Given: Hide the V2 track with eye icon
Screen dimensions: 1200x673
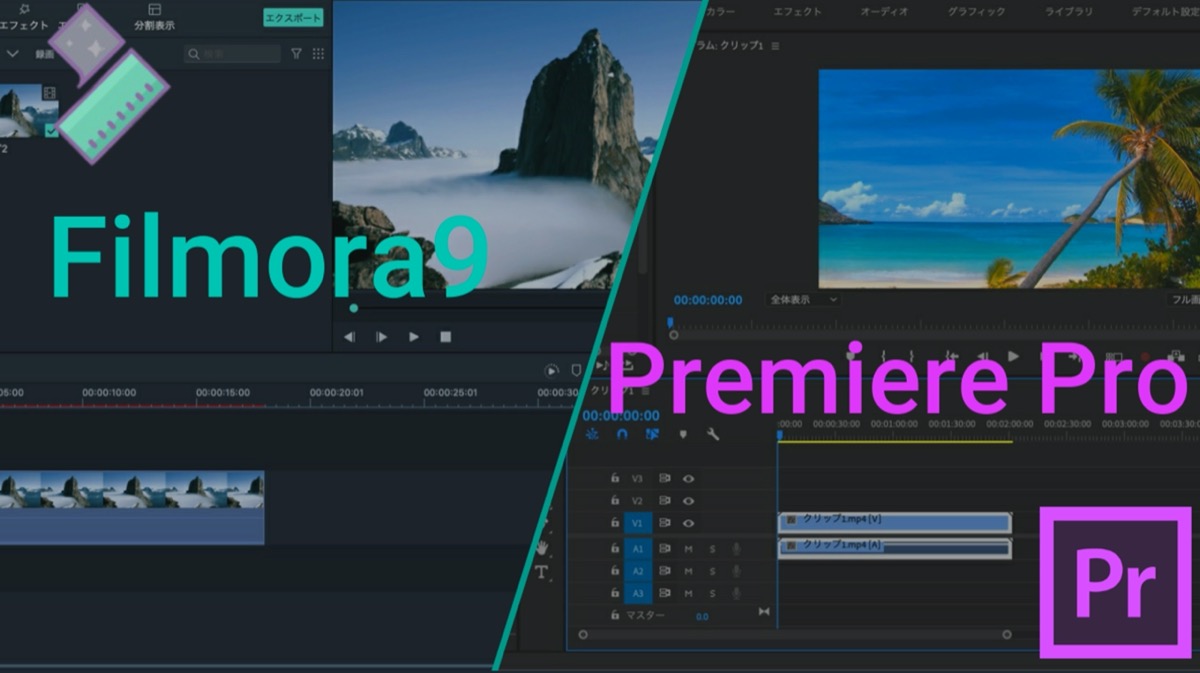Looking at the screenshot, I should pyautogui.click(x=688, y=501).
